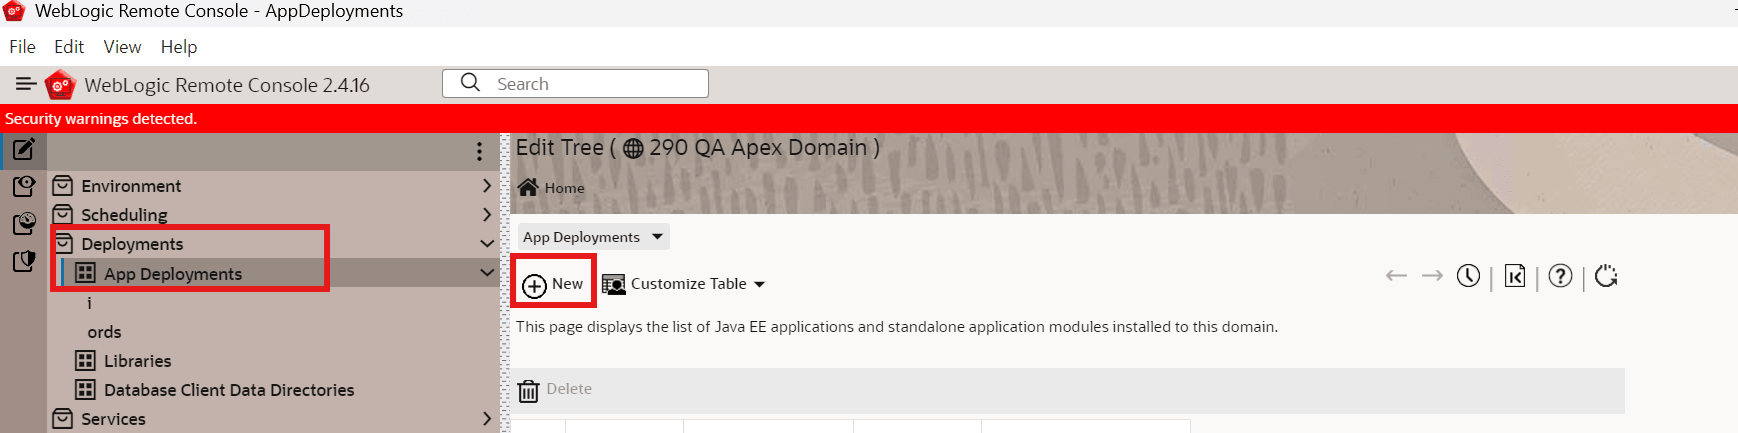
Task: Click the WebLogic Remote Console pentagon logo
Action: [61, 85]
